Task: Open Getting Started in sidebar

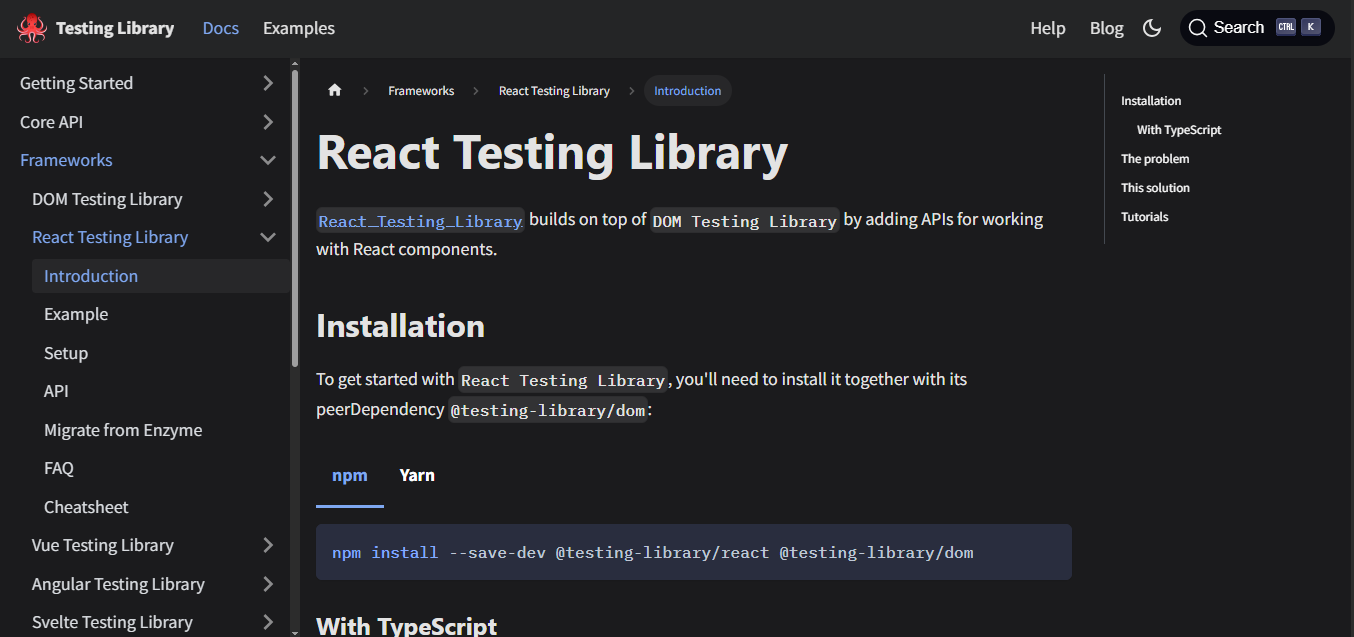Action: tap(76, 83)
